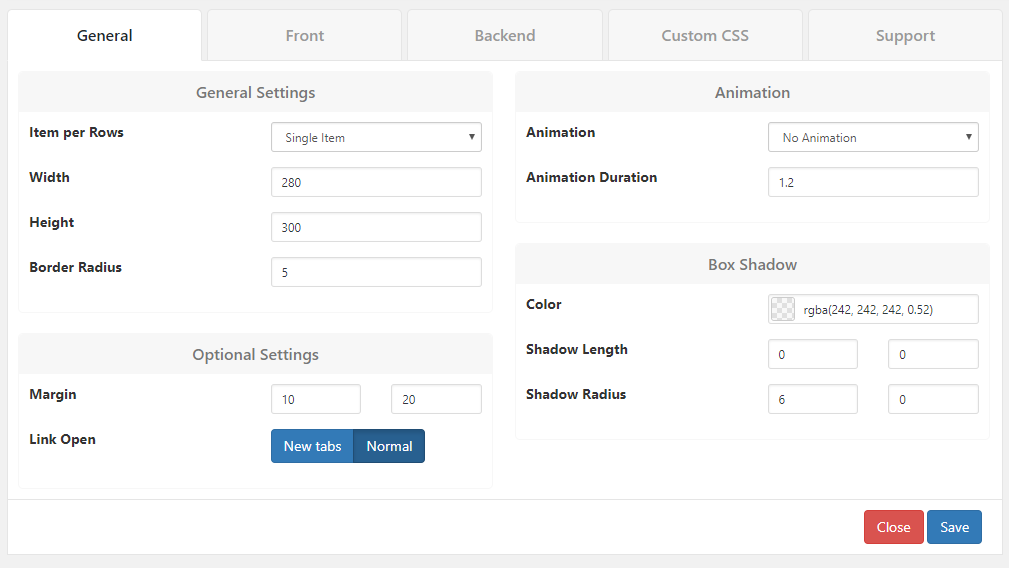Click the first Margin value field
Image resolution: width=1009 pixels, height=568 pixels.
pyautogui.click(x=316, y=399)
